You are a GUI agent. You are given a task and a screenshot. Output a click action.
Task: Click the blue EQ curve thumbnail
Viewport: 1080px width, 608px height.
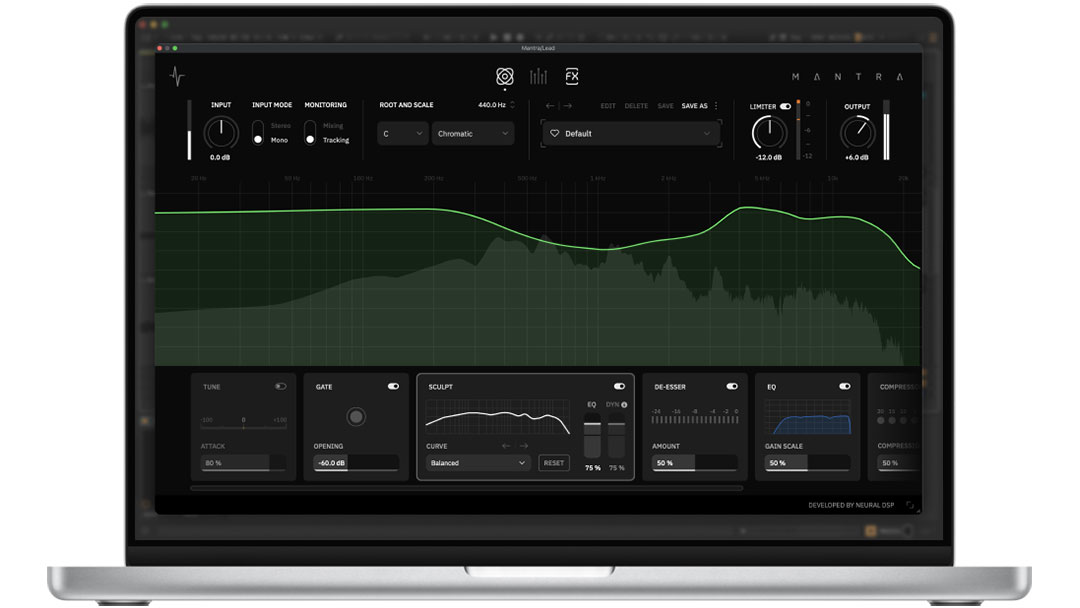point(807,417)
